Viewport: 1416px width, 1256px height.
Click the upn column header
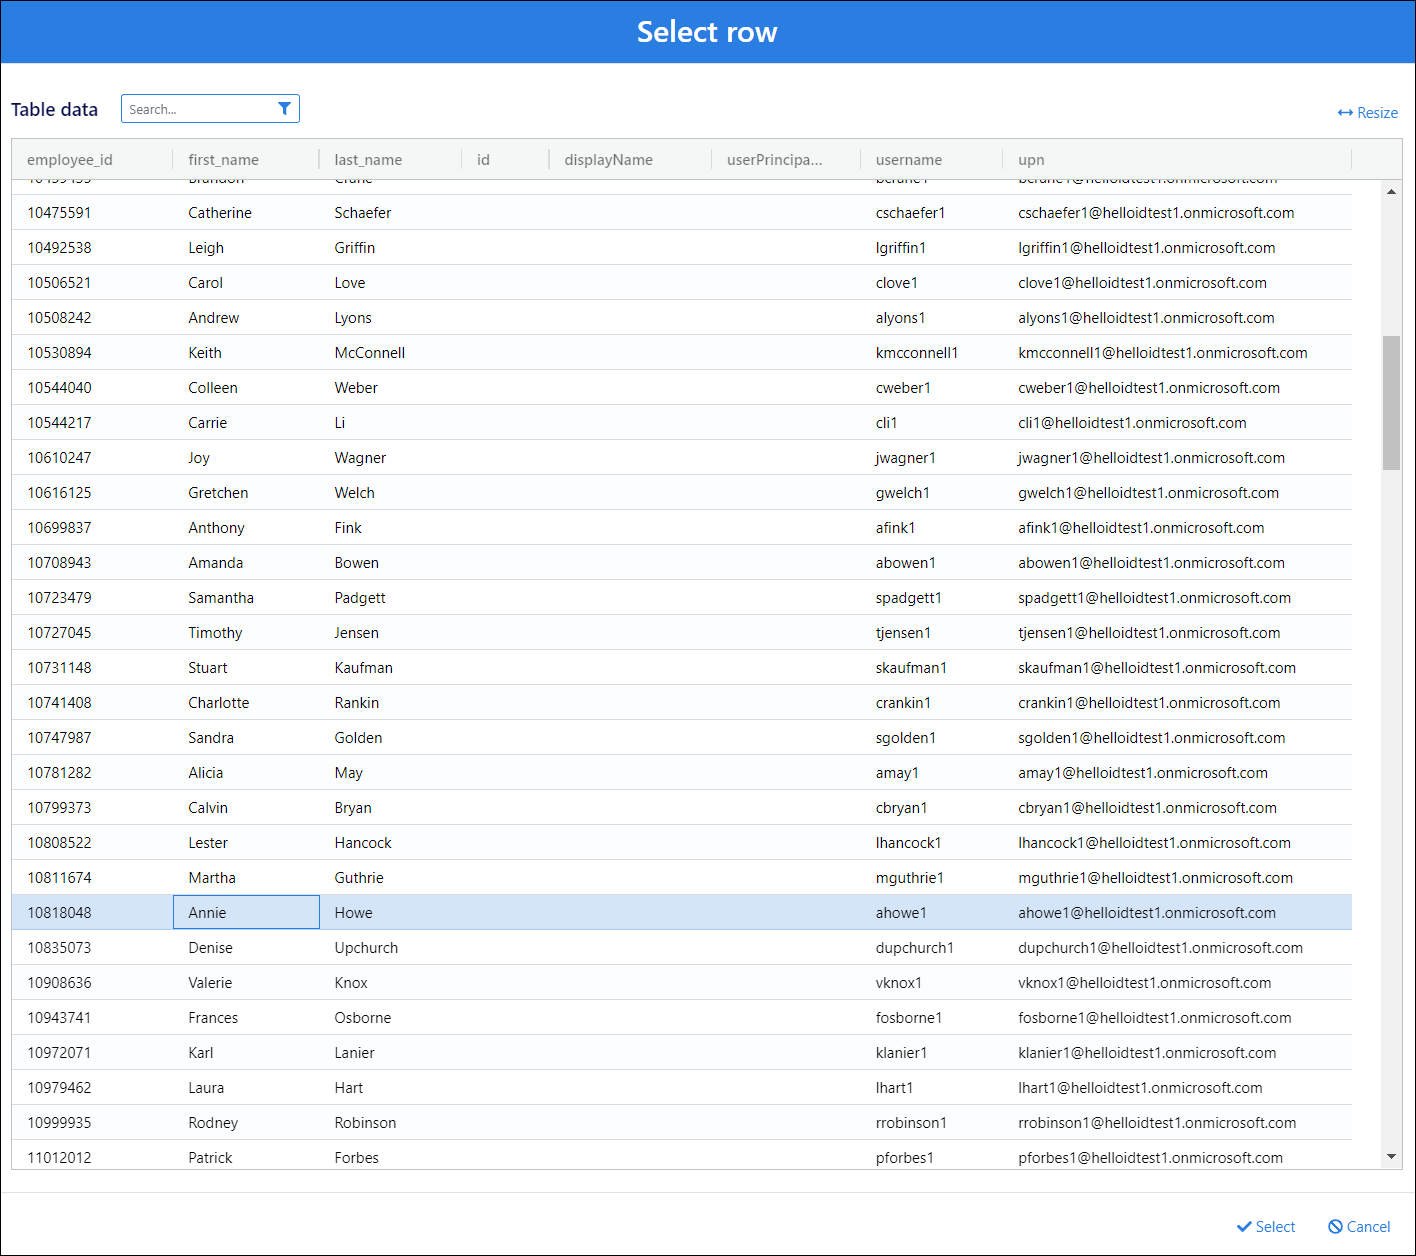click(x=1031, y=160)
